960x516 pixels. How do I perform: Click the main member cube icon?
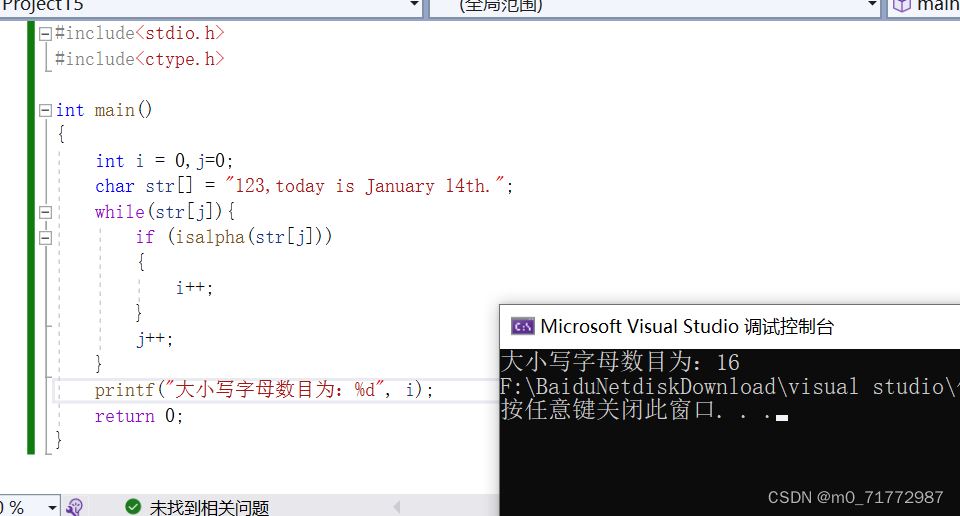click(902, 6)
